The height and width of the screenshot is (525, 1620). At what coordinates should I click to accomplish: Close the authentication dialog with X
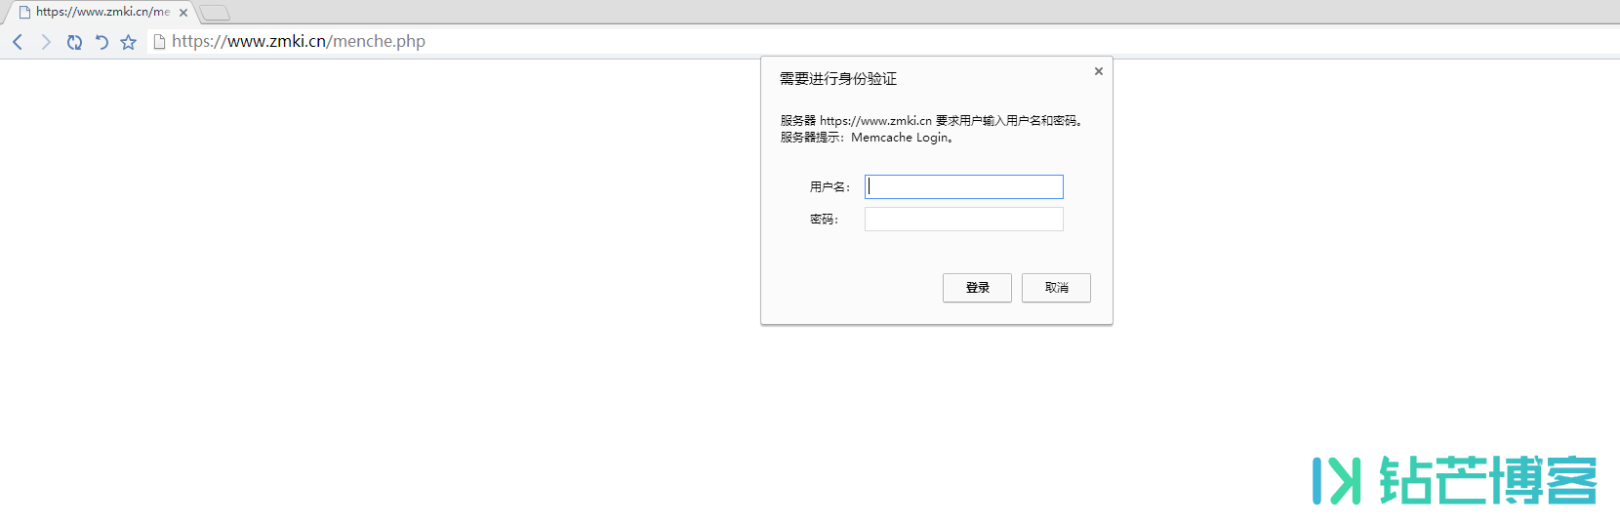(x=1098, y=71)
